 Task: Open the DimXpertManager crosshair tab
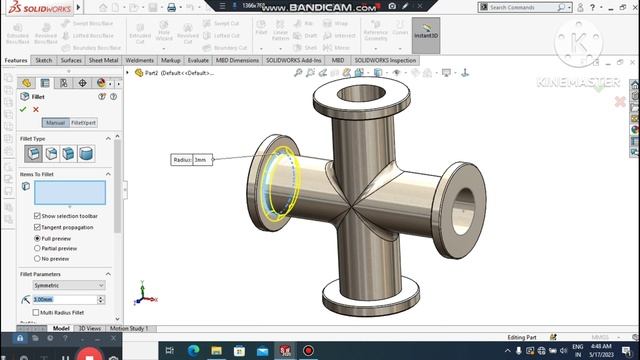pyautogui.click(x=82, y=83)
